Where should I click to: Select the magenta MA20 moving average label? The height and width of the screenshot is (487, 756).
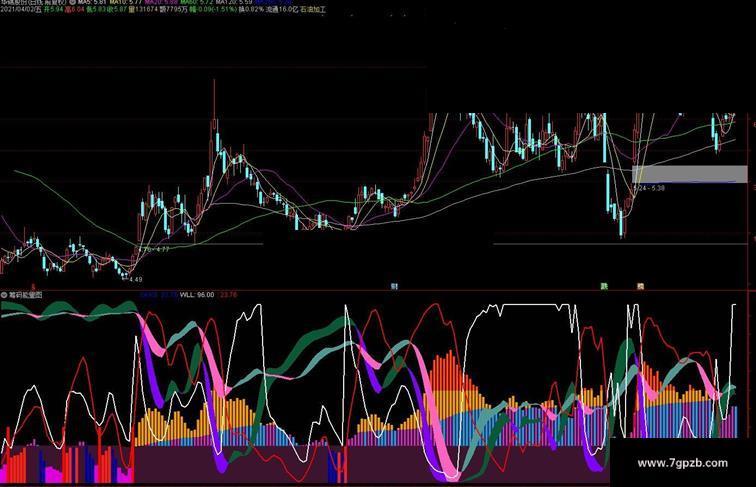coord(161,2)
